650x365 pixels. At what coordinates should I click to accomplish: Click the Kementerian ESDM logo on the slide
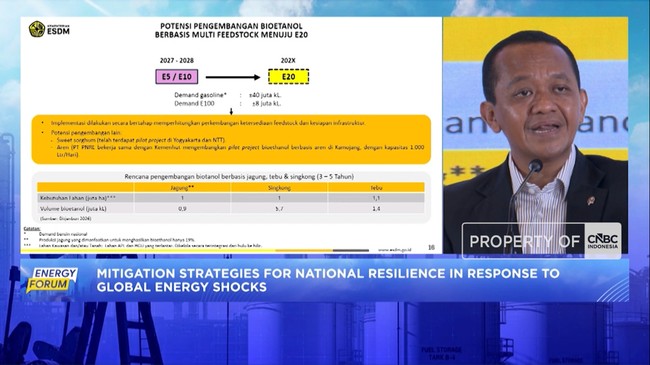pos(49,29)
